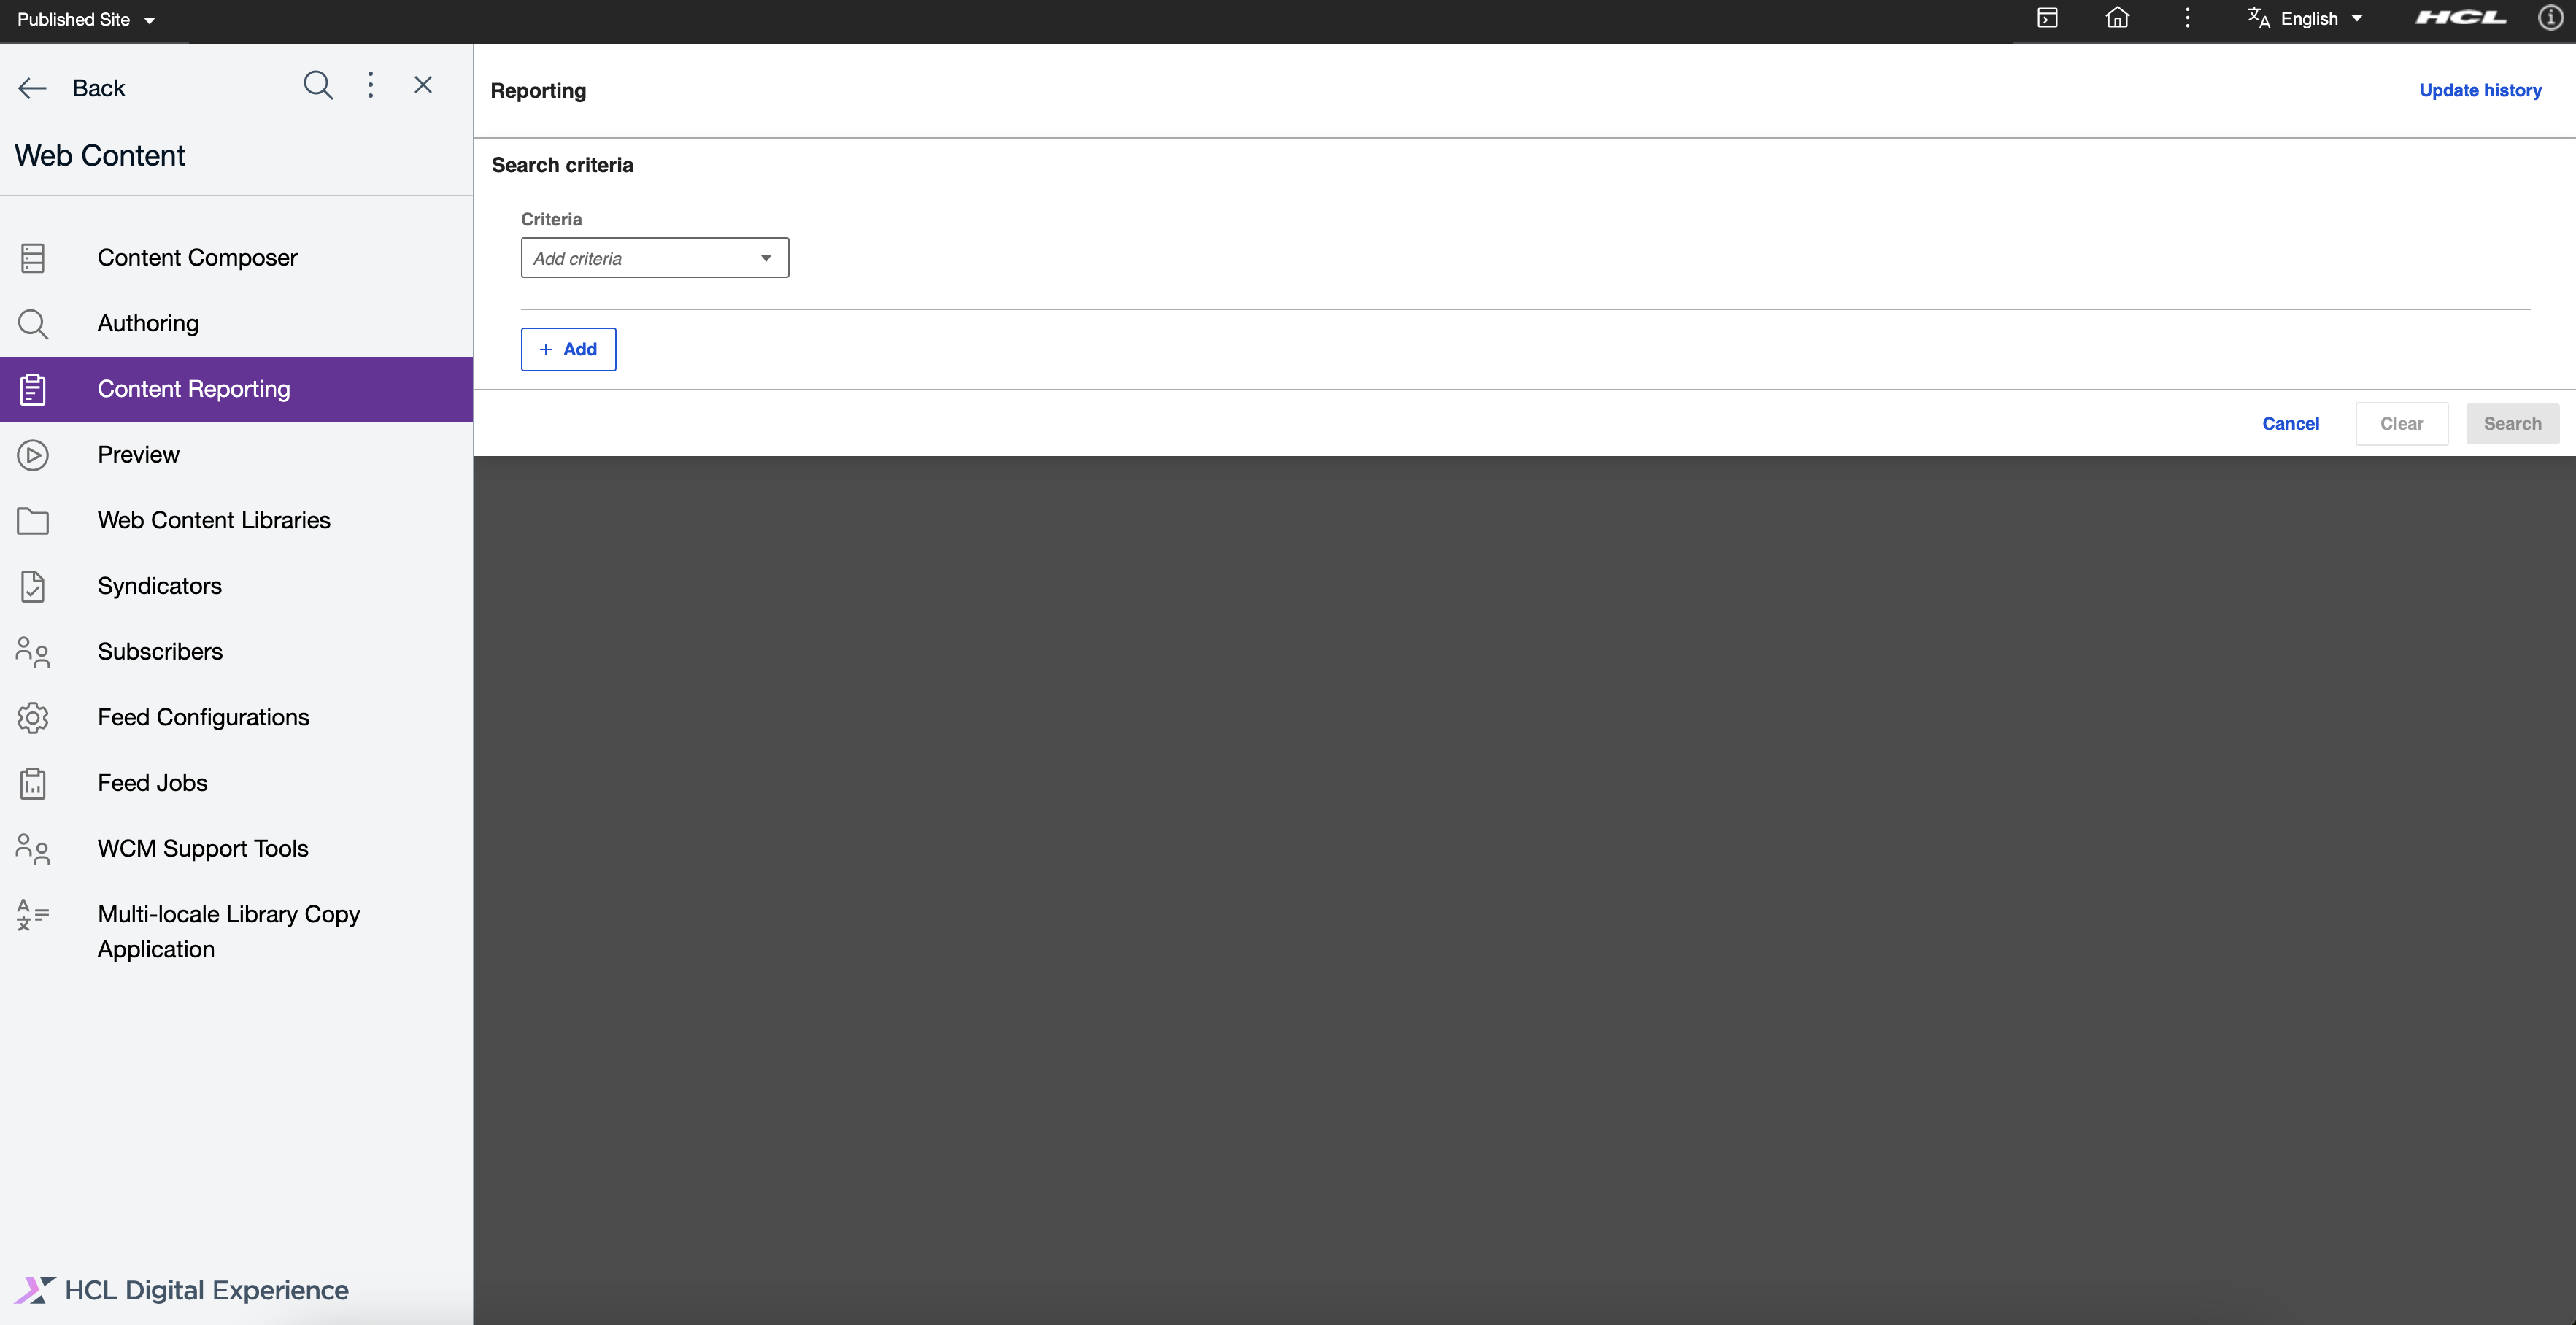Click the Cancel button

coord(2290,424)
